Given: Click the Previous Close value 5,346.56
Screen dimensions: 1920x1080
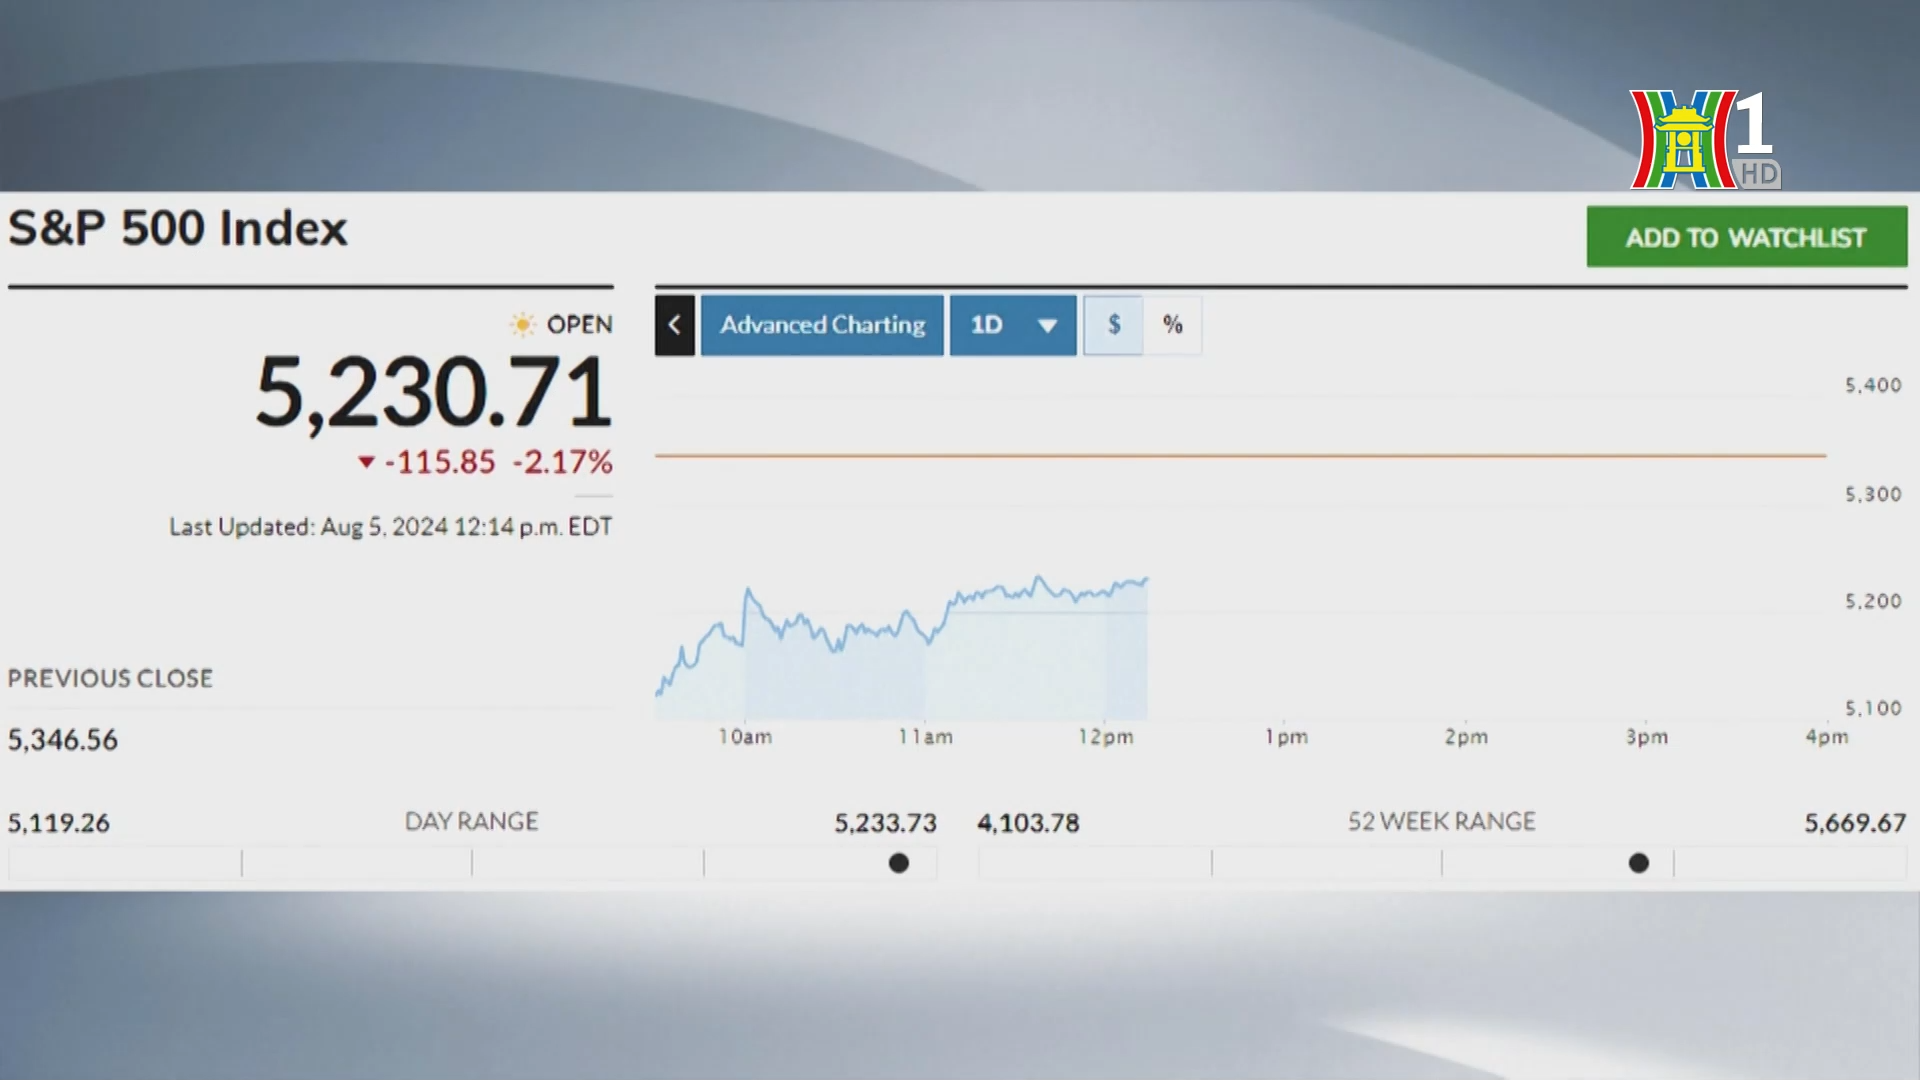Looking at the screenshot, I should click(x=63, y=740).
